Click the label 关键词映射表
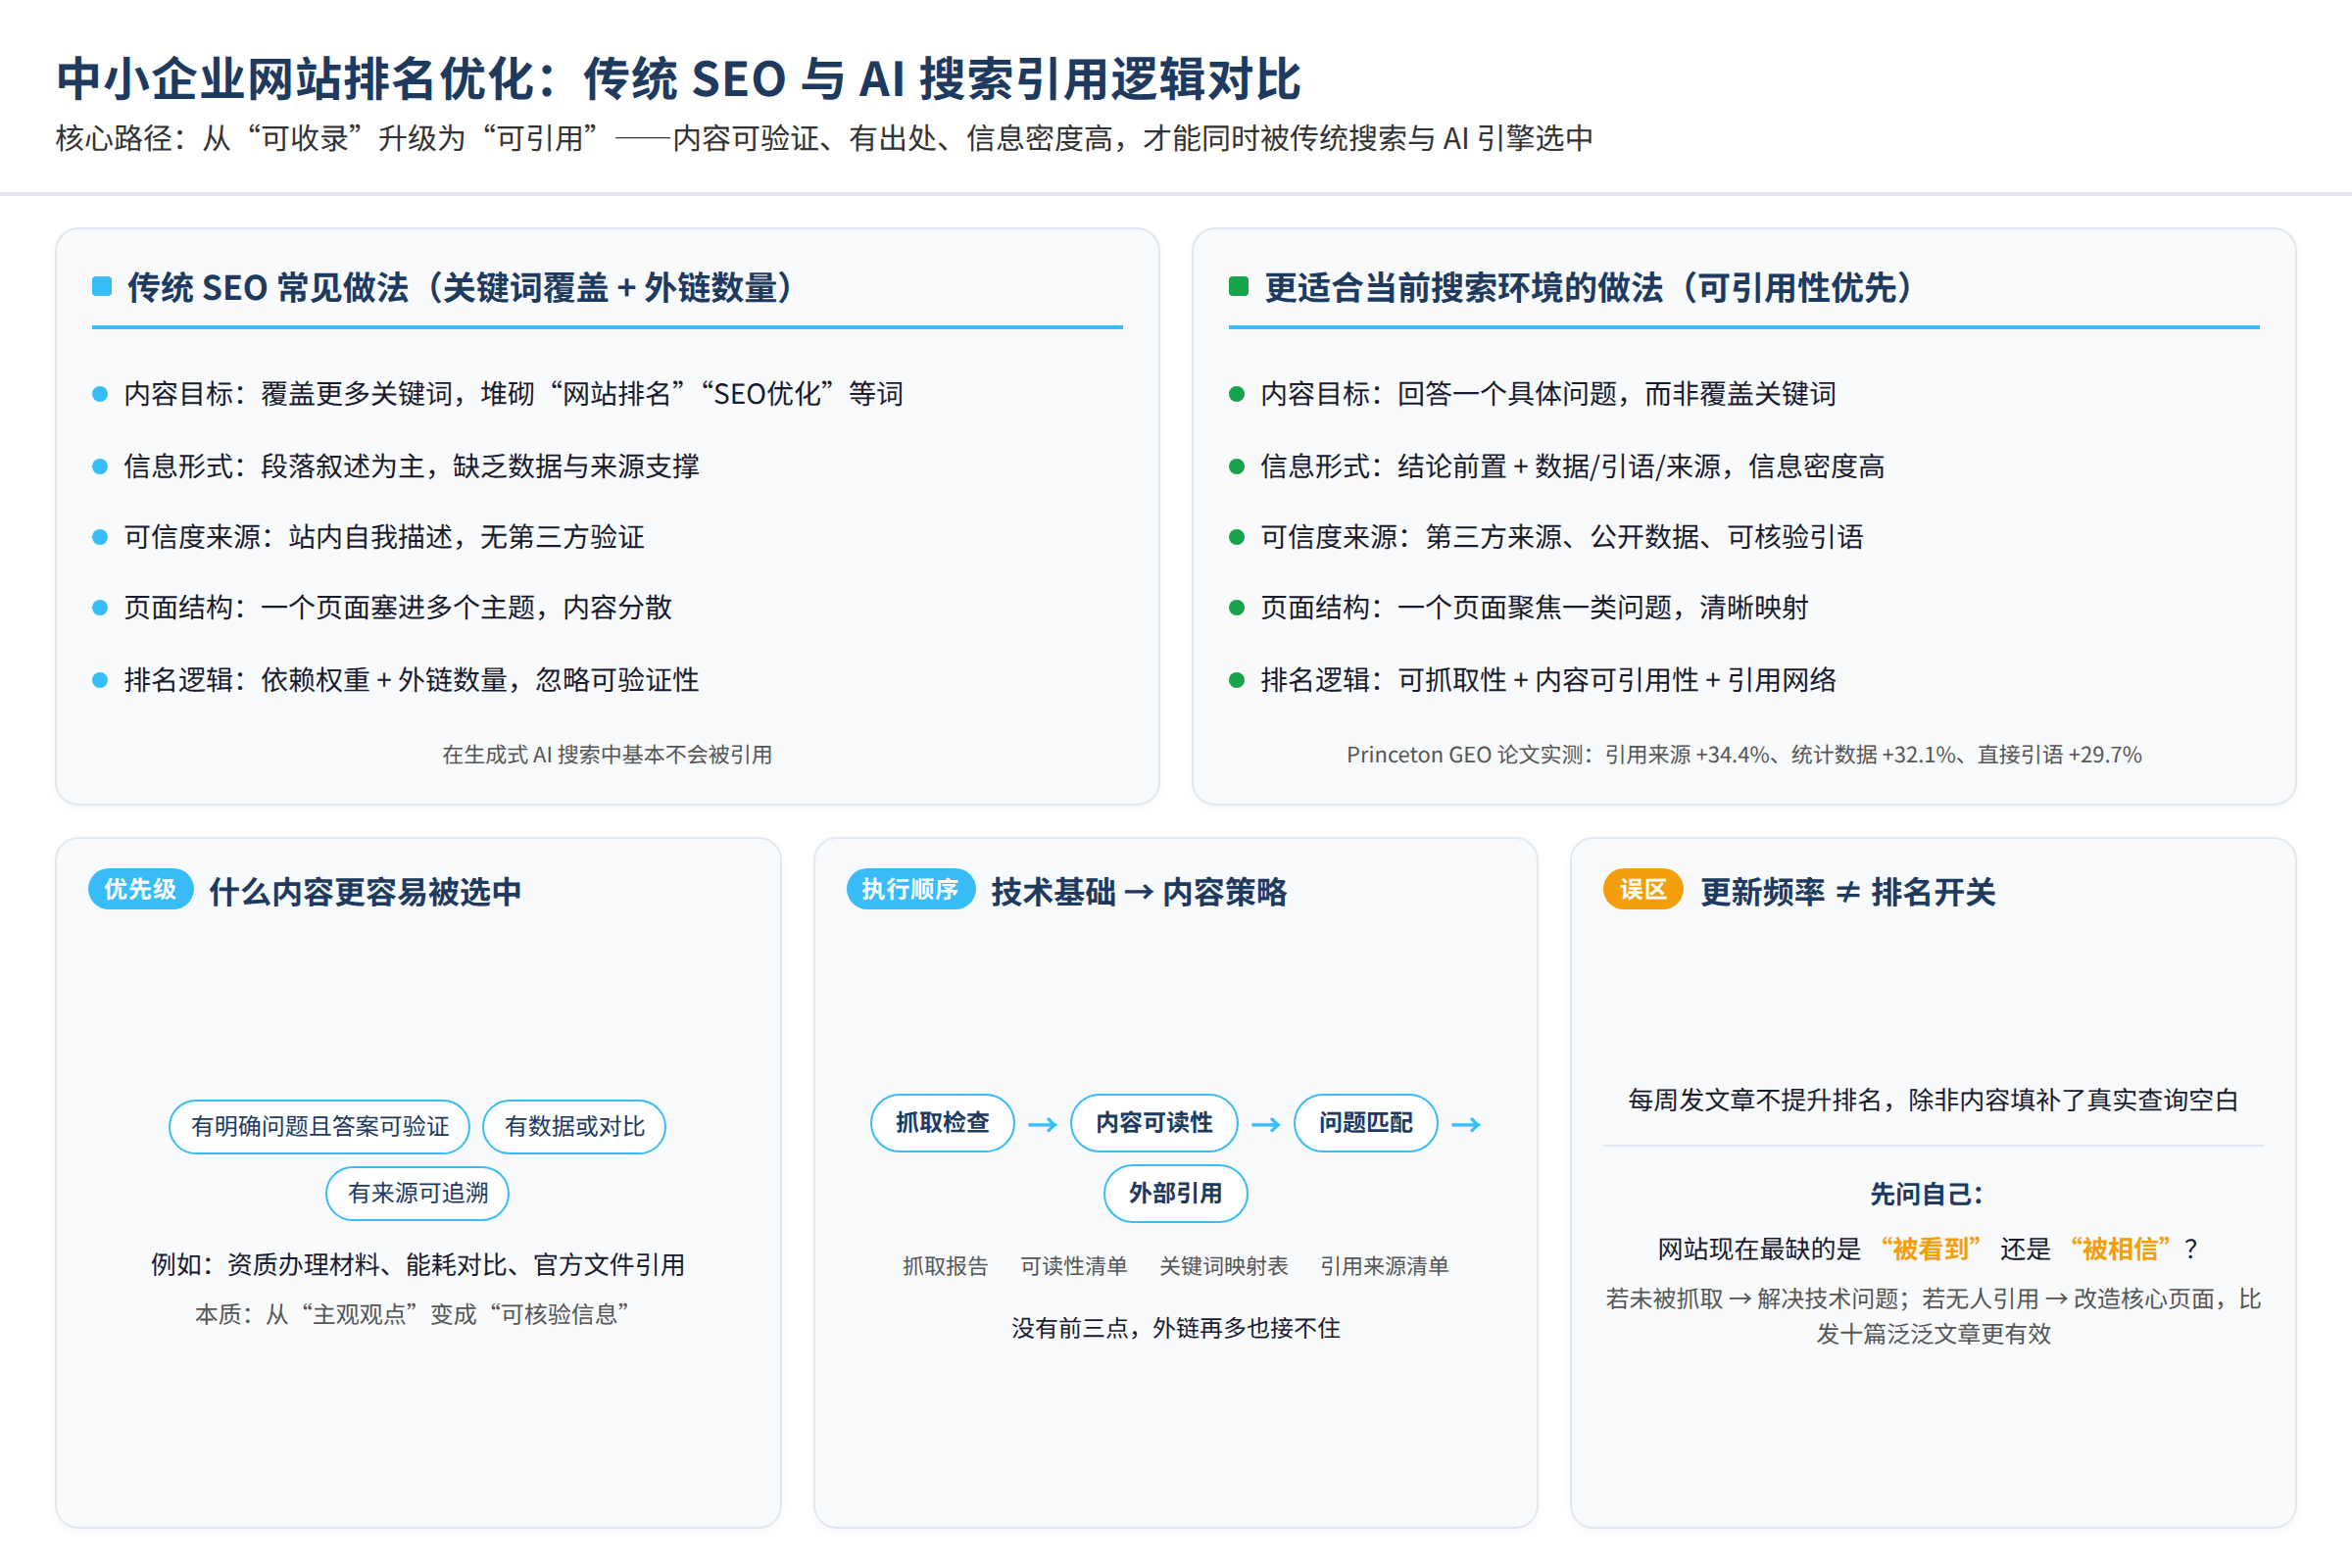 (1223, 1267)
